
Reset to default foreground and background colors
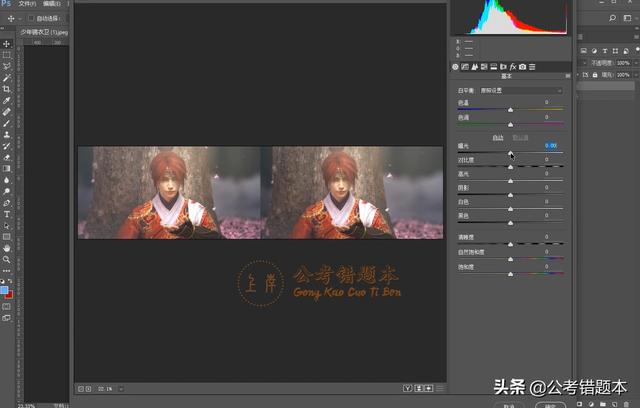[2, 281]
